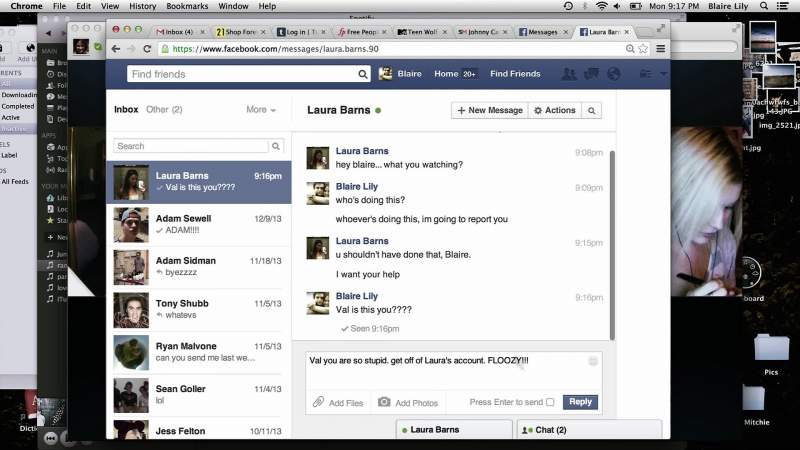Open Blaire profile link in header
Viewport: 800px width, 450px height.
coord(410,73)
